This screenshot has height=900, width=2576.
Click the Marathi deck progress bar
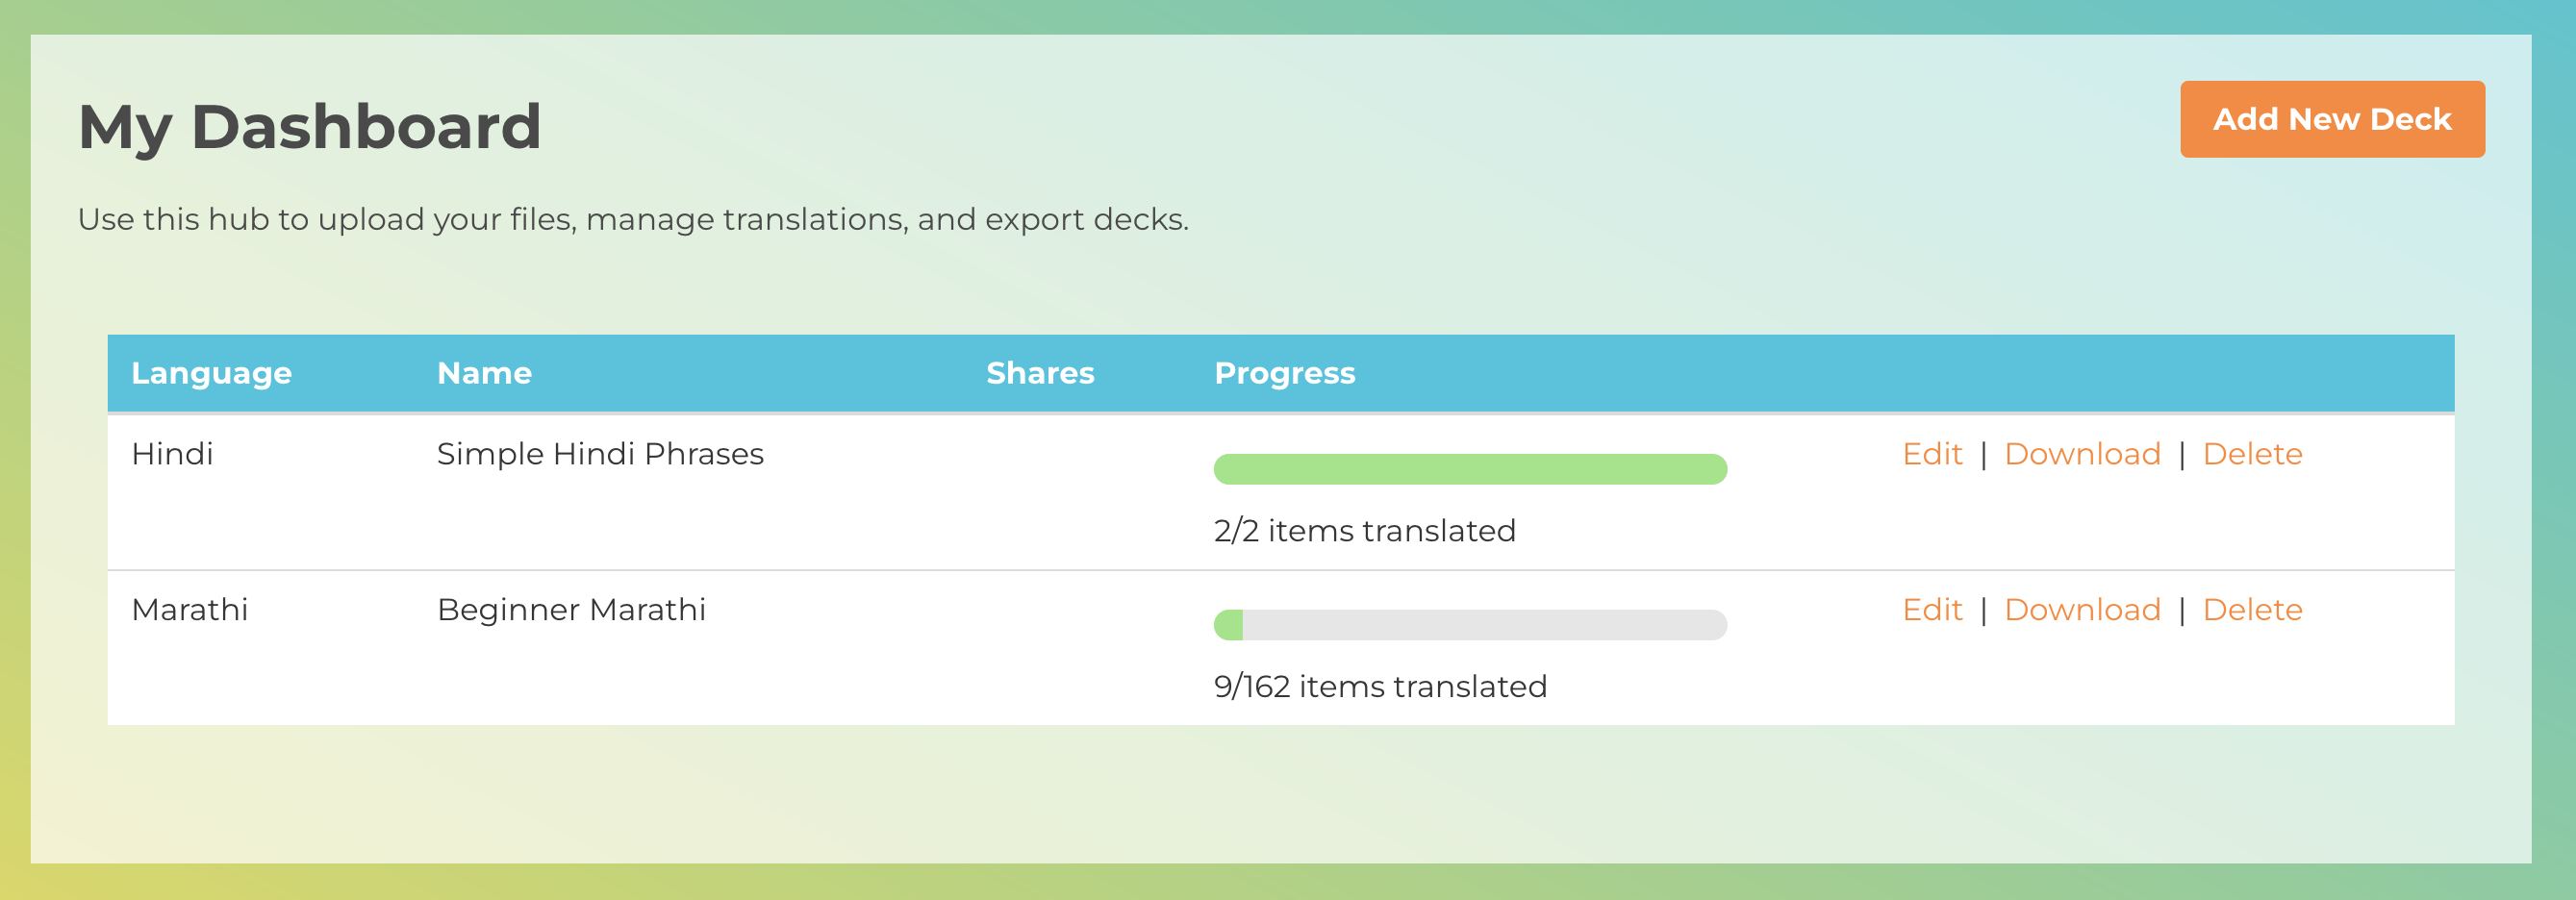pyautogui.click(x=1470, y=625)
